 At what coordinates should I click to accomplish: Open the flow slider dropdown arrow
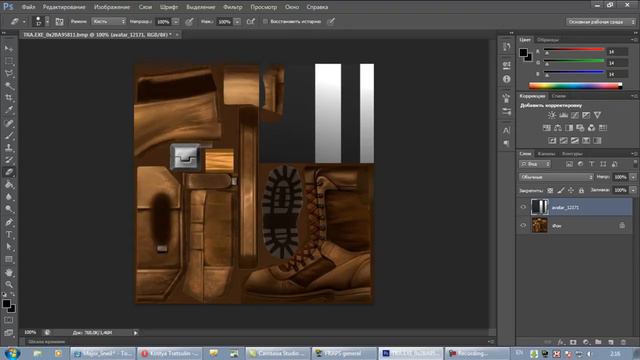(x=237, y=22)
